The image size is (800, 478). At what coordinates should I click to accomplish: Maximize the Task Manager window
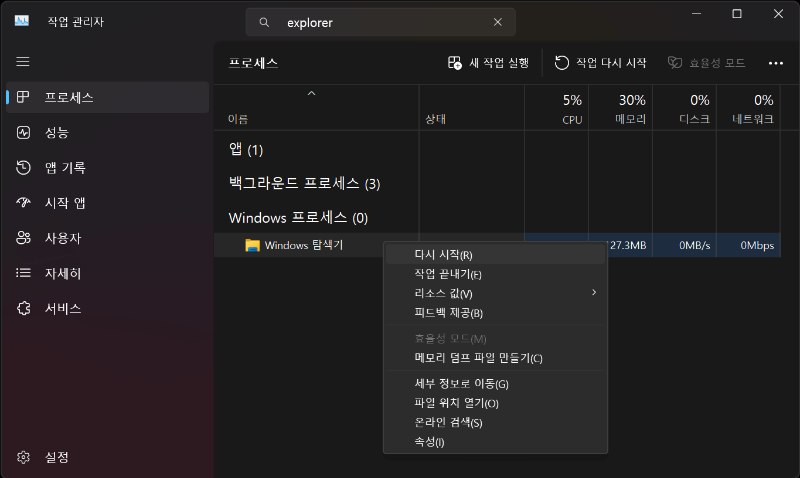coord(737,14)
